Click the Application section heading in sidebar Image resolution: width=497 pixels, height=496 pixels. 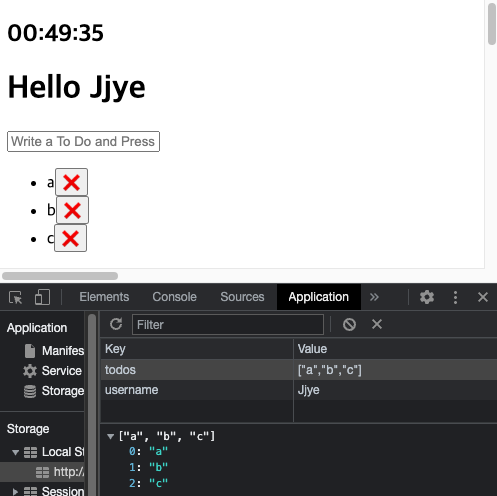pyautogui.click(x=37, y=328)
